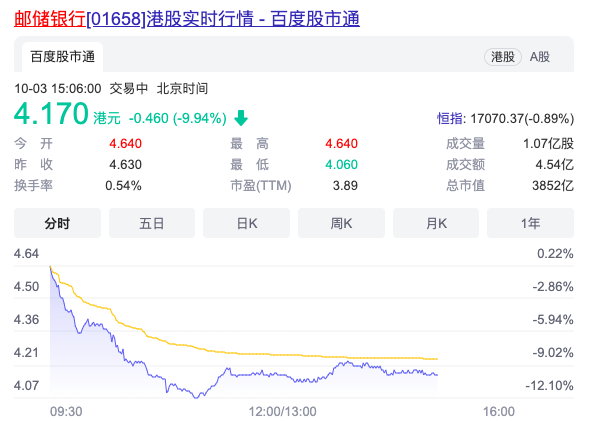600x421 pixels.
Task: Click the 交易中 trading status text
Action: (x=129, y=89)
